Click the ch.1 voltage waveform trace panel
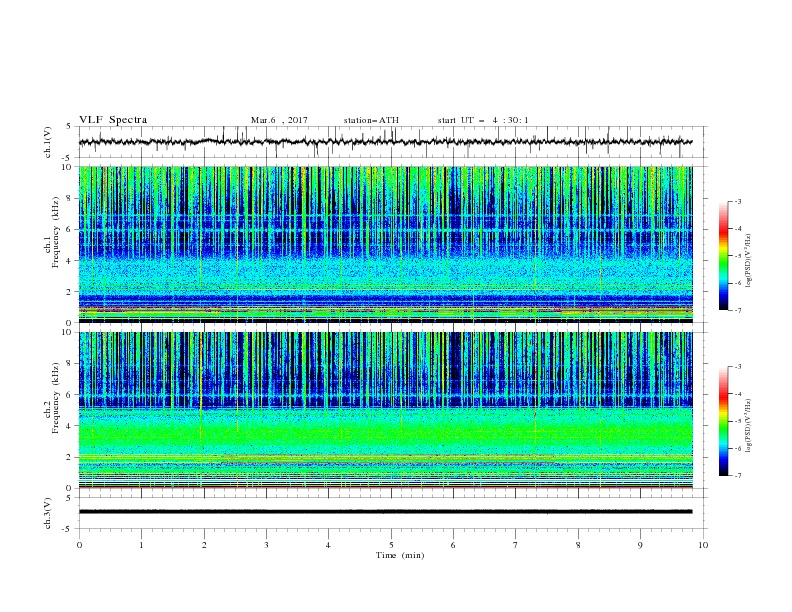The height and width of the screenshot is (612, 792). click(x=393, y=142)
